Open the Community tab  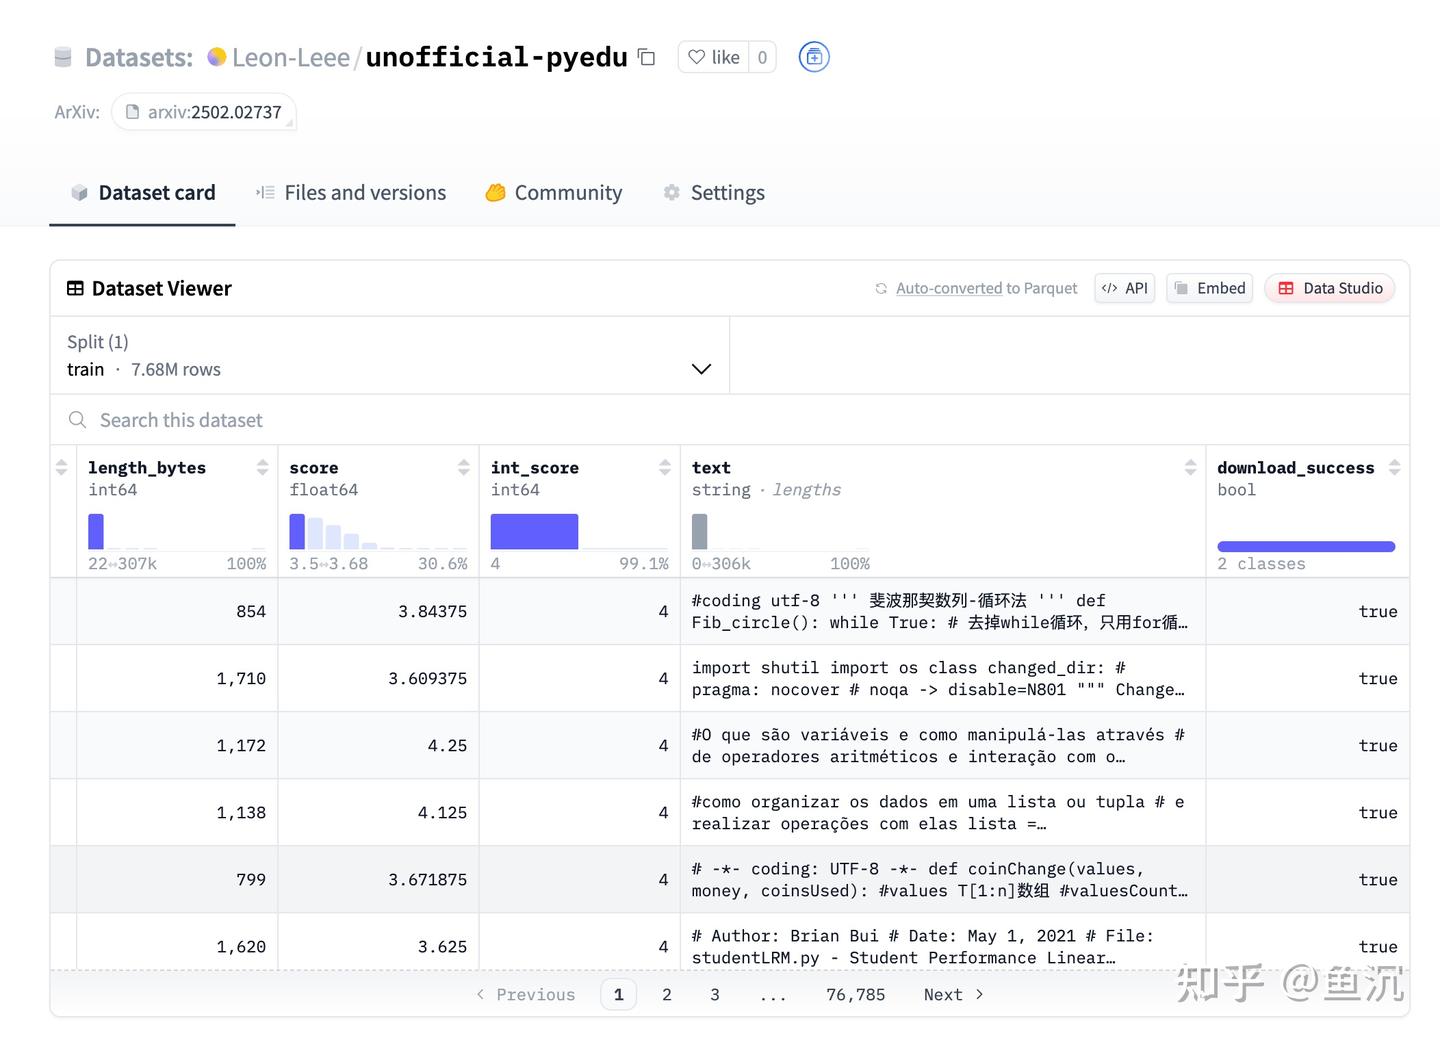(553, 192)
